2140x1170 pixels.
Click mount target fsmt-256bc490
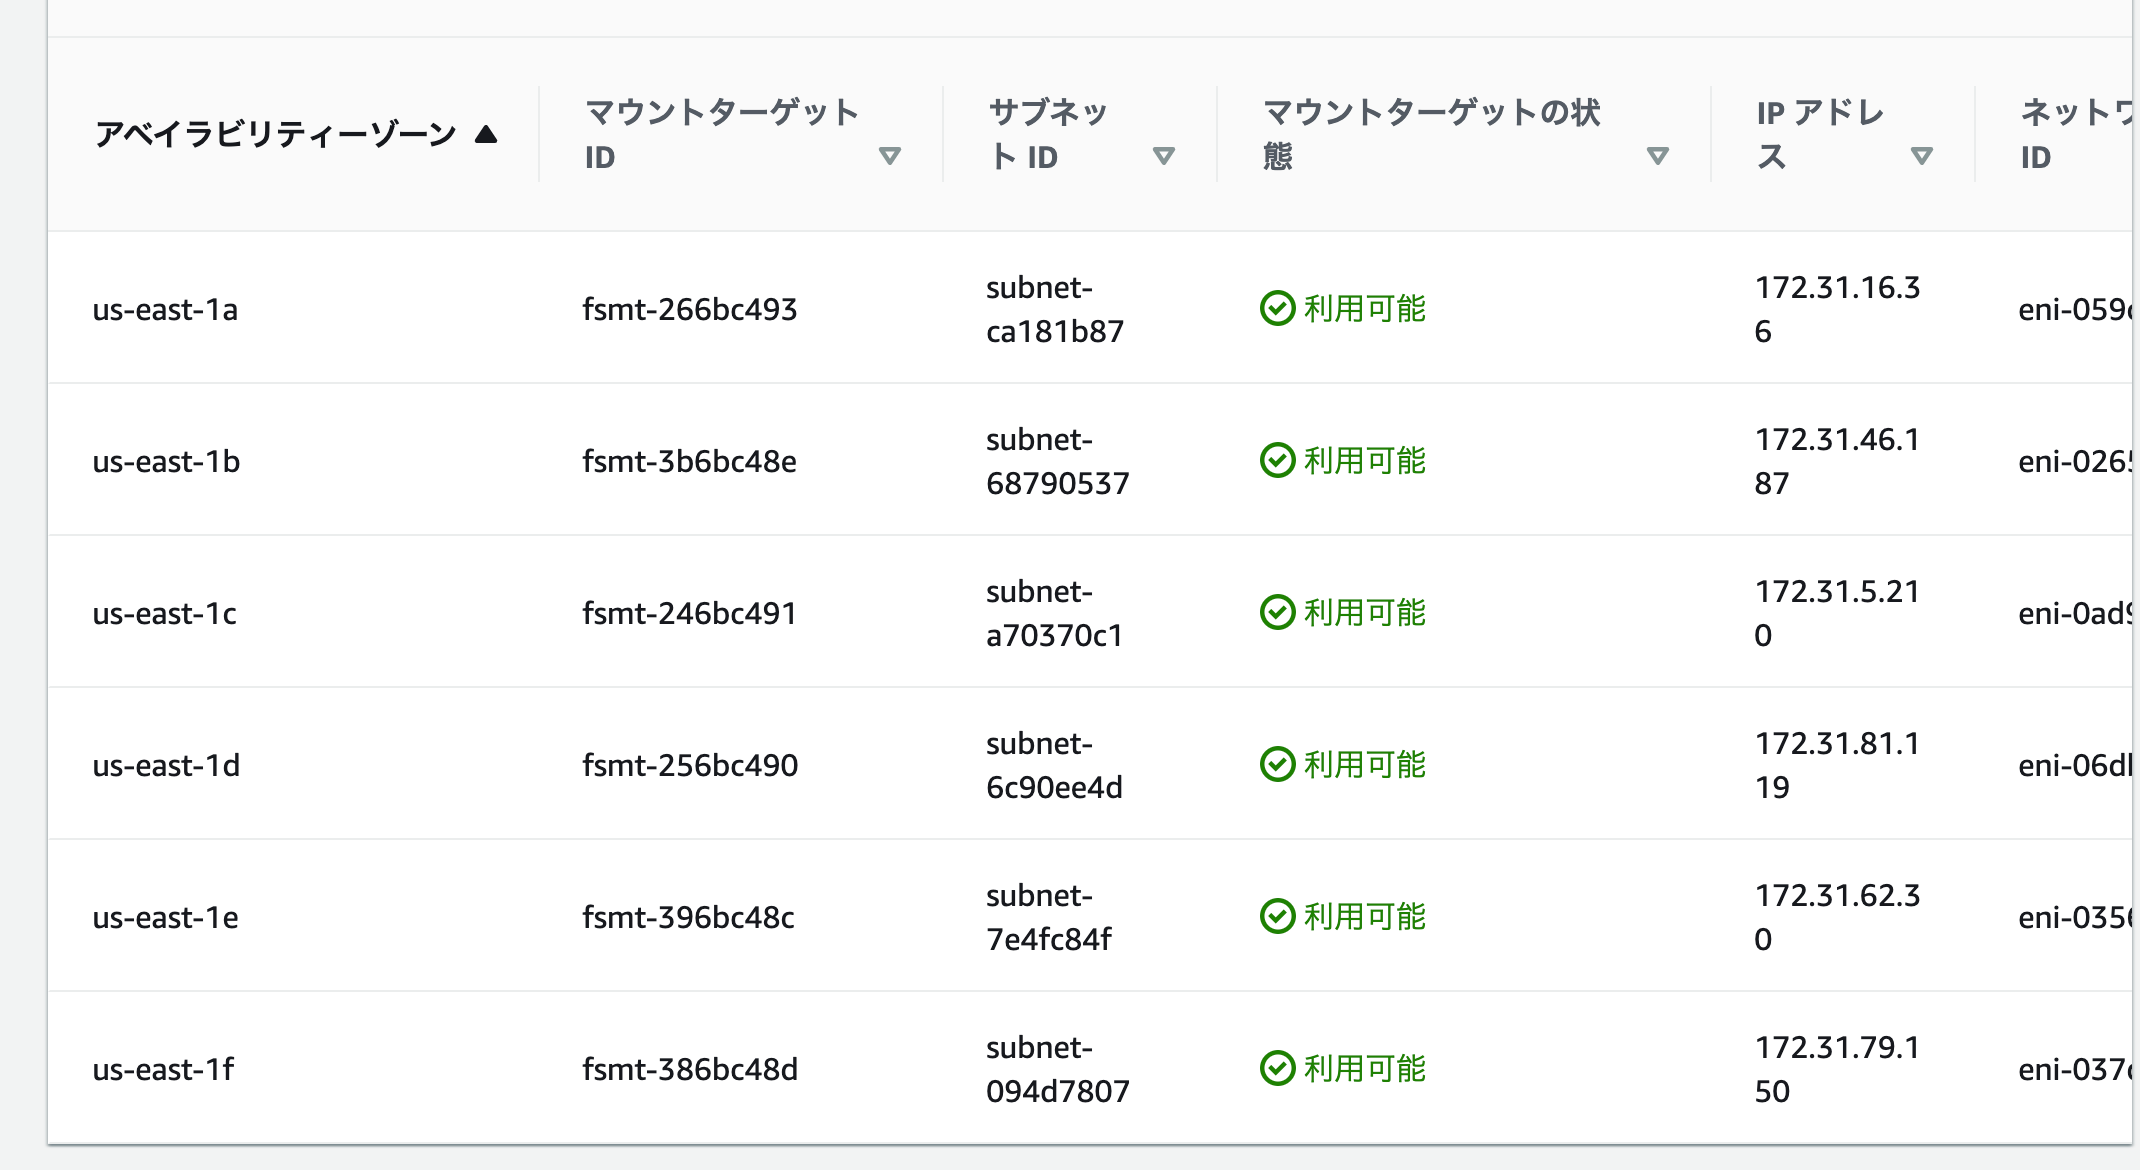click(x=690, y=766)
